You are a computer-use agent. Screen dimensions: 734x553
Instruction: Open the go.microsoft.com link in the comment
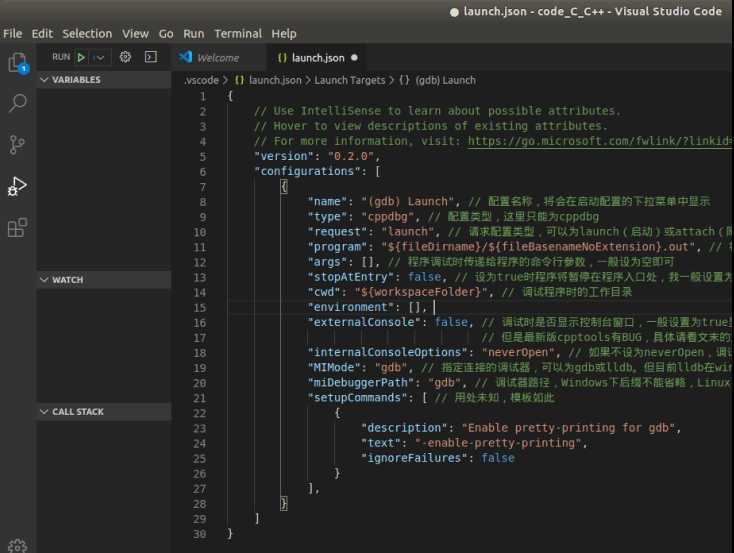click(599, 141)
